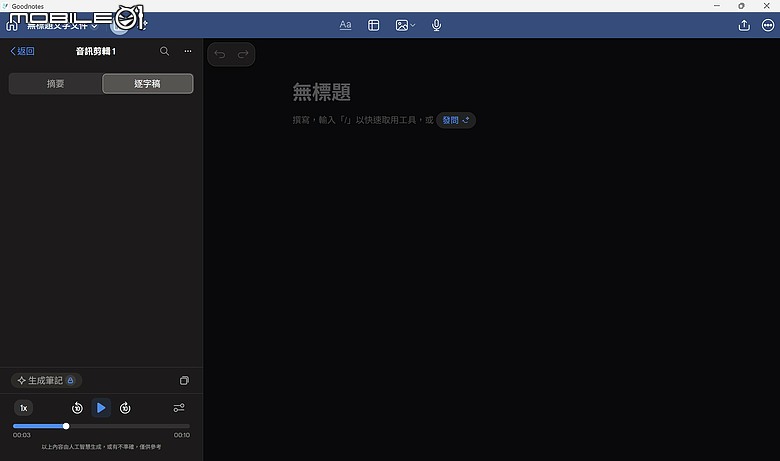Open audio clip ellipsis menu
The height and width of the screenshot is (461, 780).
(188, 51)
